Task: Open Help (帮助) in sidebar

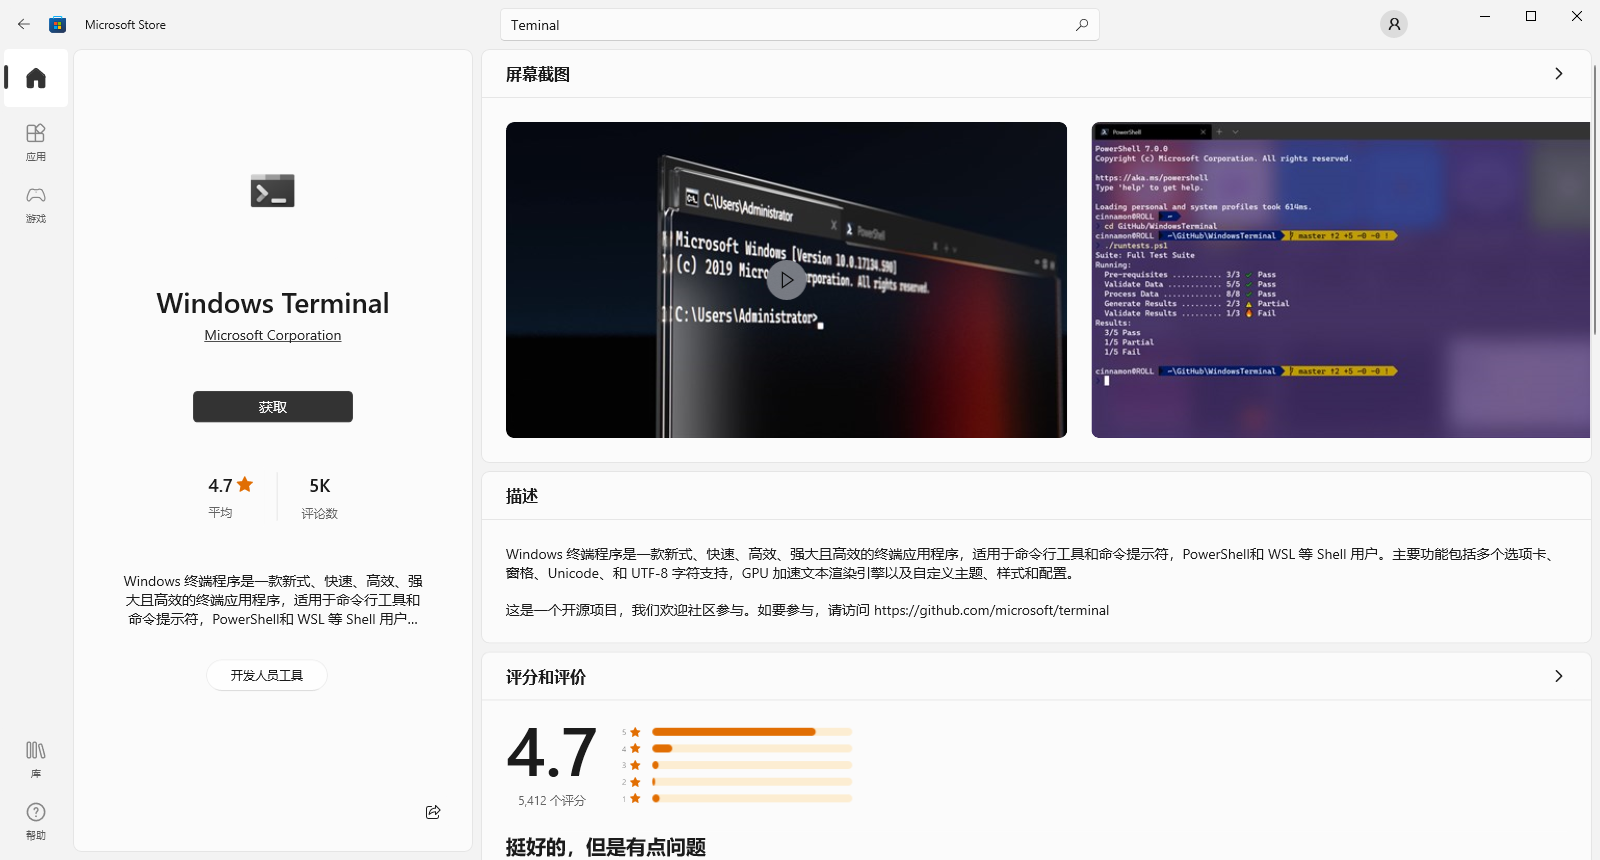Action: 36,820
